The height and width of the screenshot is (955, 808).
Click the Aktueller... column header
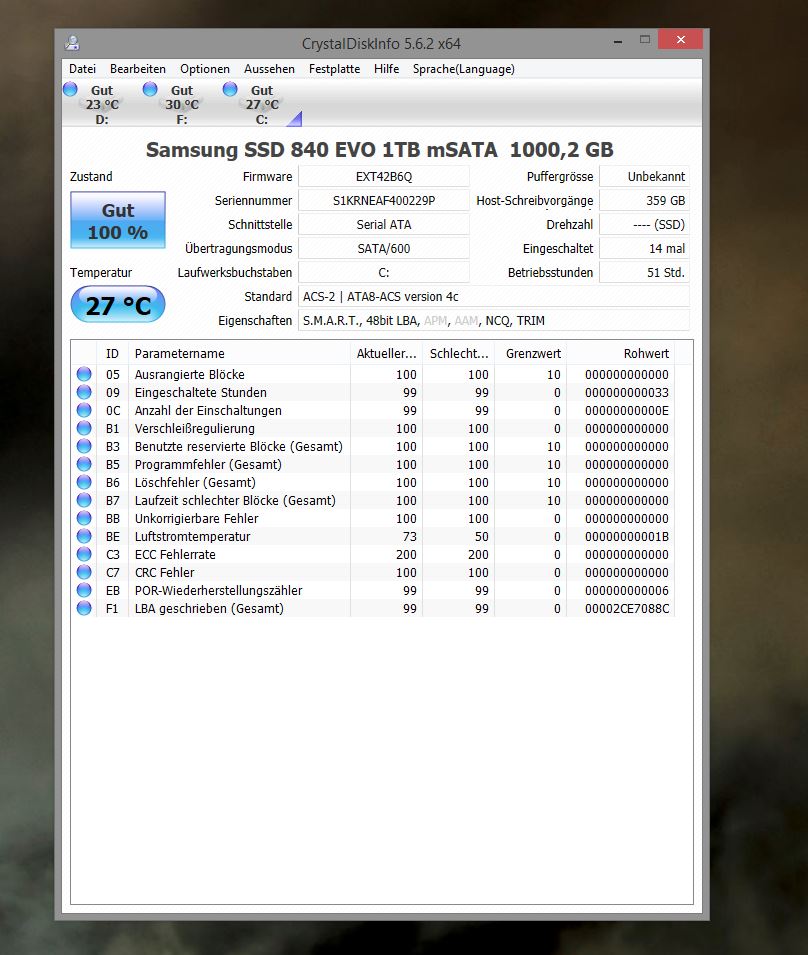[x=387, y=353]
